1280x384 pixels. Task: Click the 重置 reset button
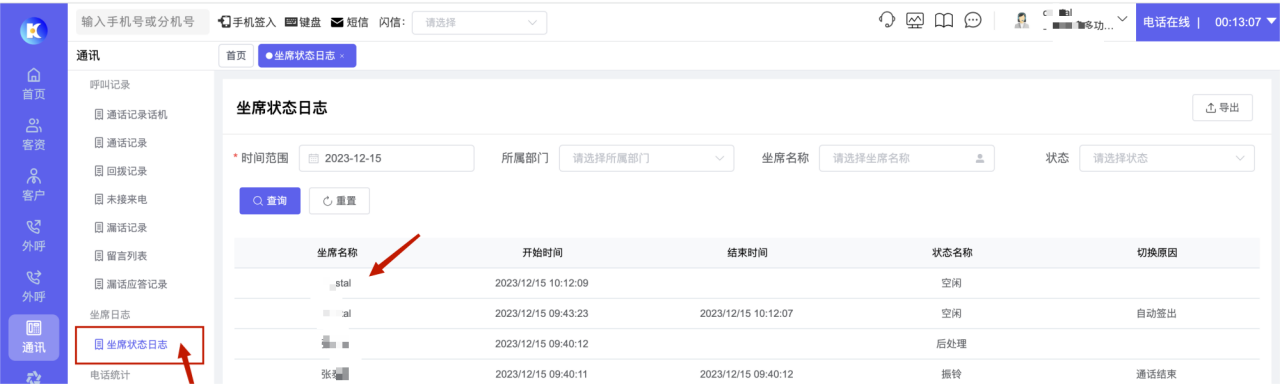[339, 201]
